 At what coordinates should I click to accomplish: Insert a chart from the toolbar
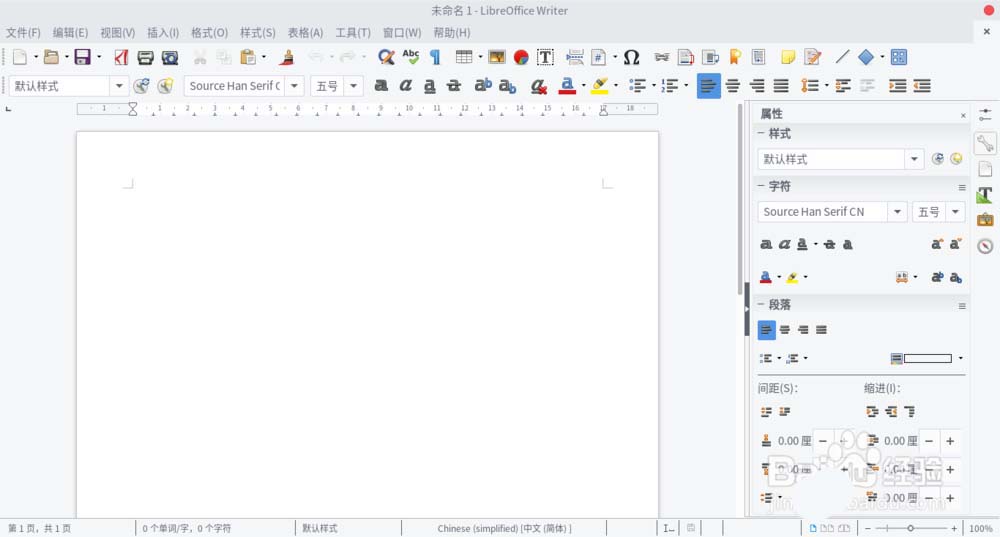(521, 58)
